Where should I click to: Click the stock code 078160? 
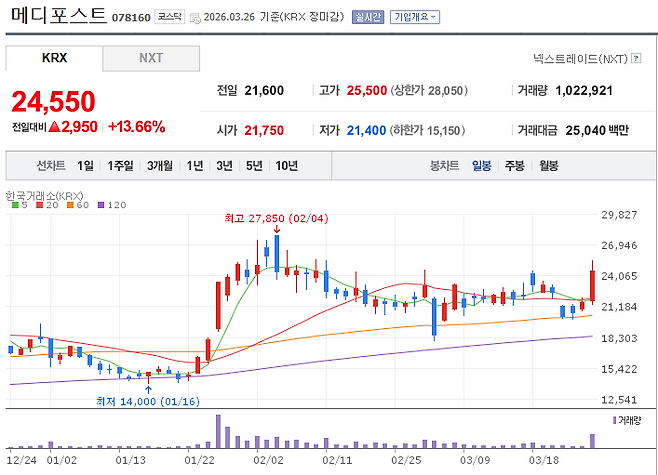click(131, 18)
